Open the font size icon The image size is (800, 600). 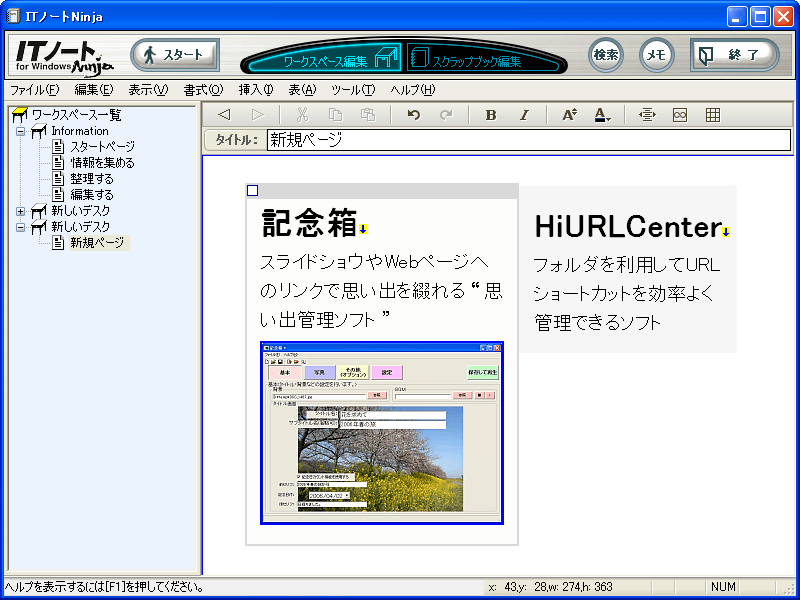569,115
